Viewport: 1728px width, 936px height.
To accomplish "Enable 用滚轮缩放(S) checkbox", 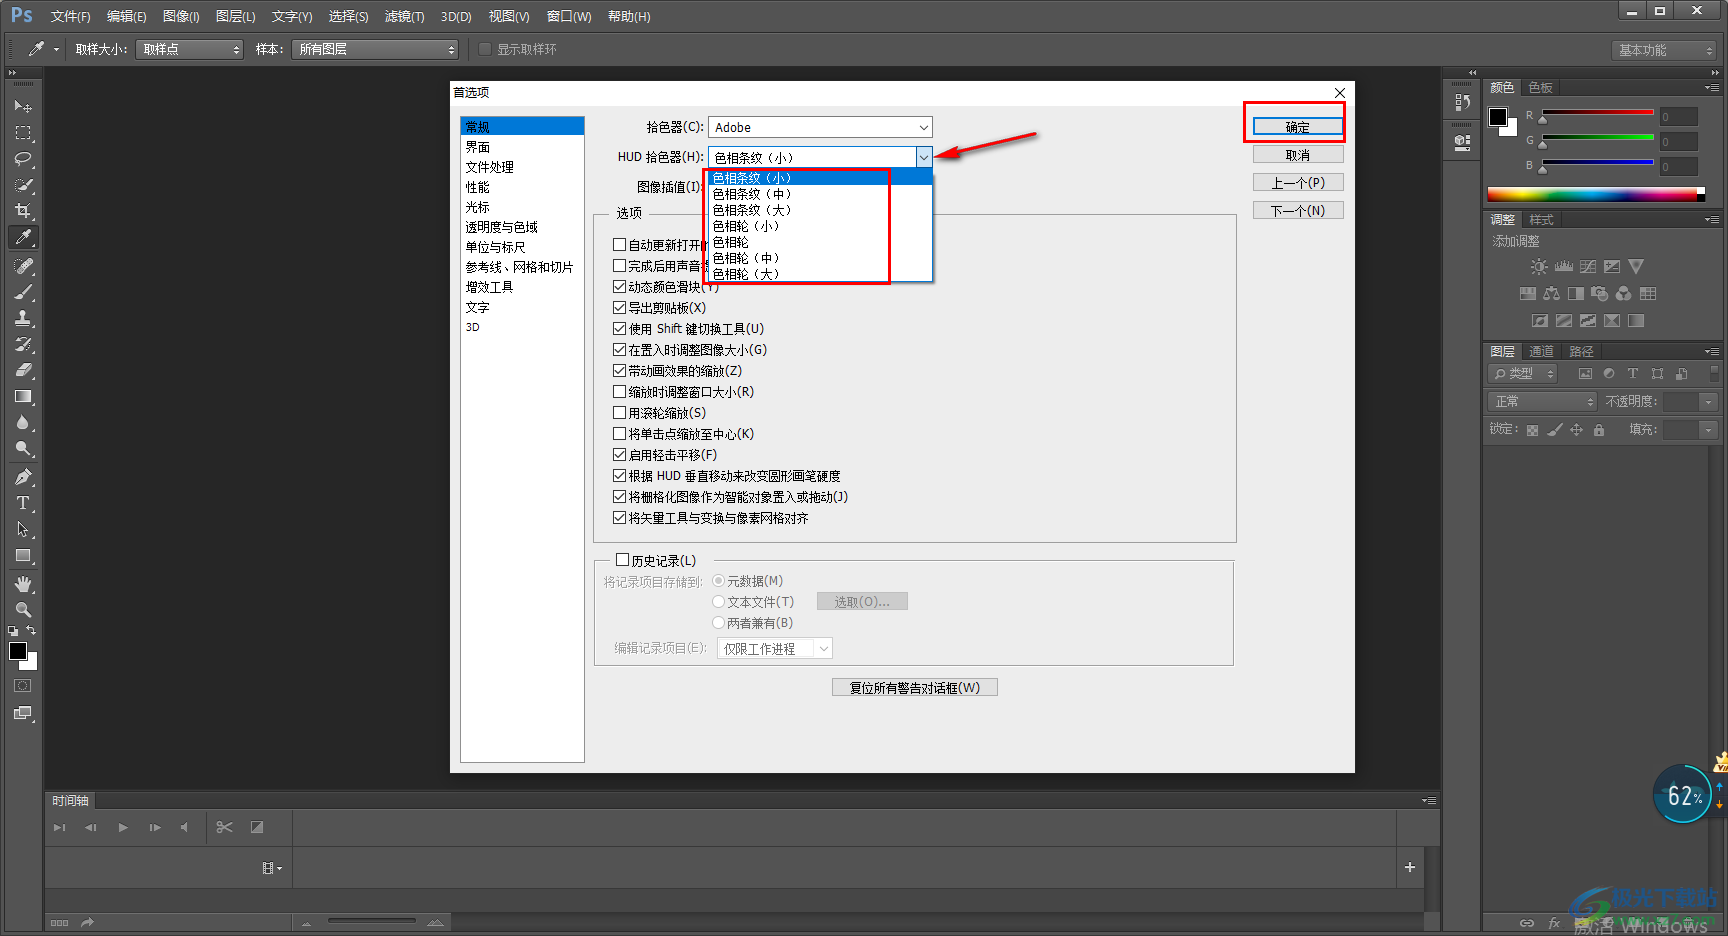I will (x=619, y=413).
